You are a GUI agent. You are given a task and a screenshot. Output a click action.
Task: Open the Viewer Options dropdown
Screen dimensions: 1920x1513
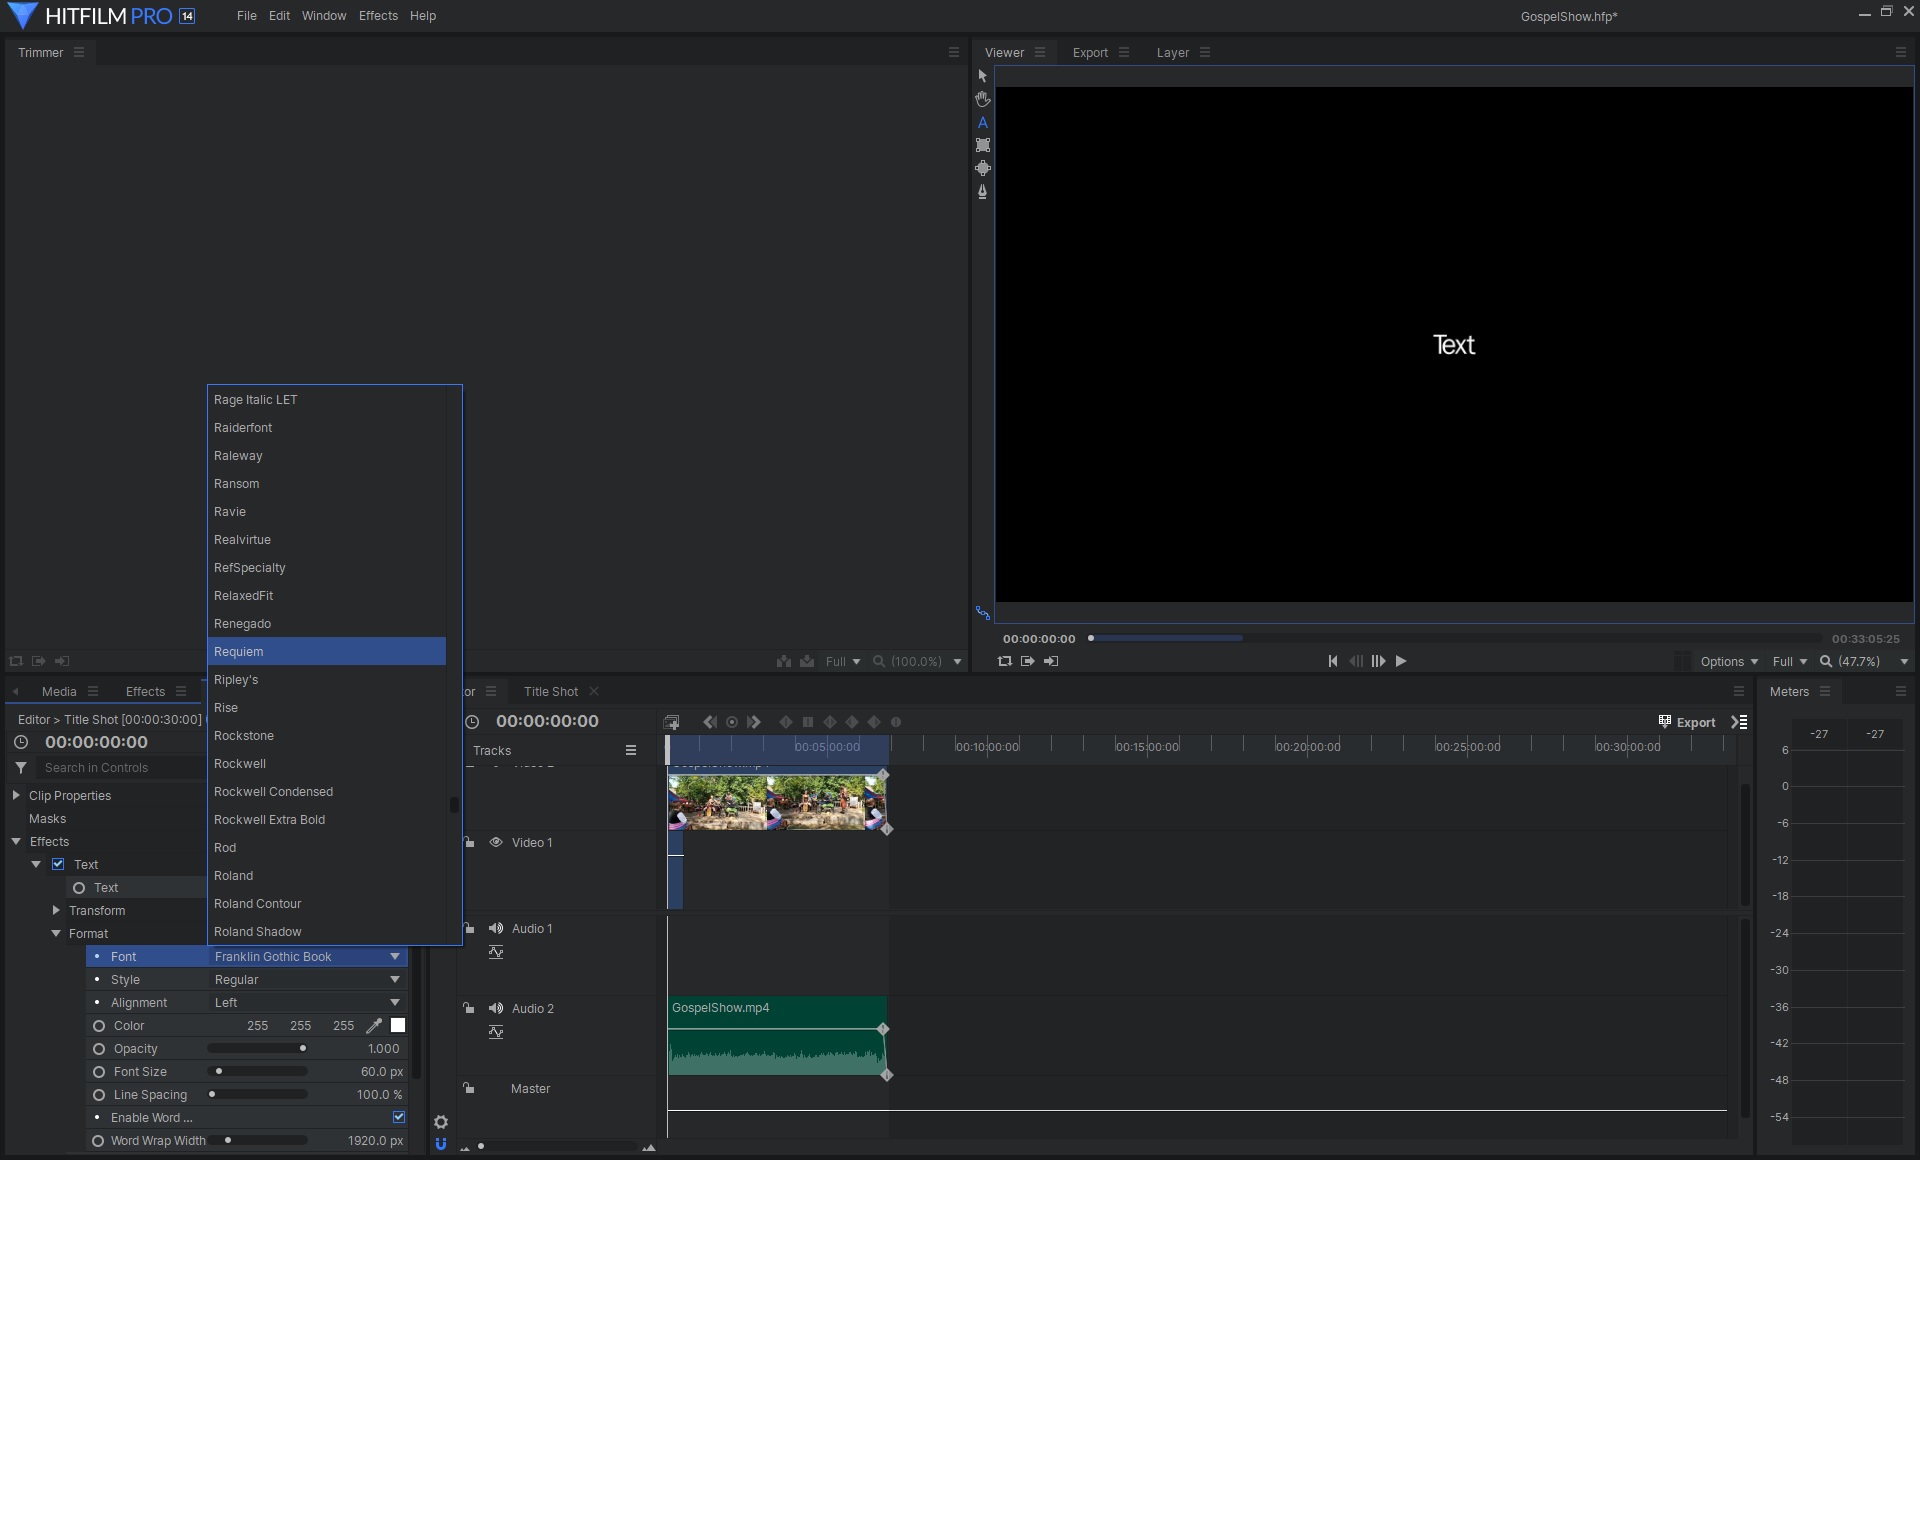pyautogui.click(x=1729, y=661)
